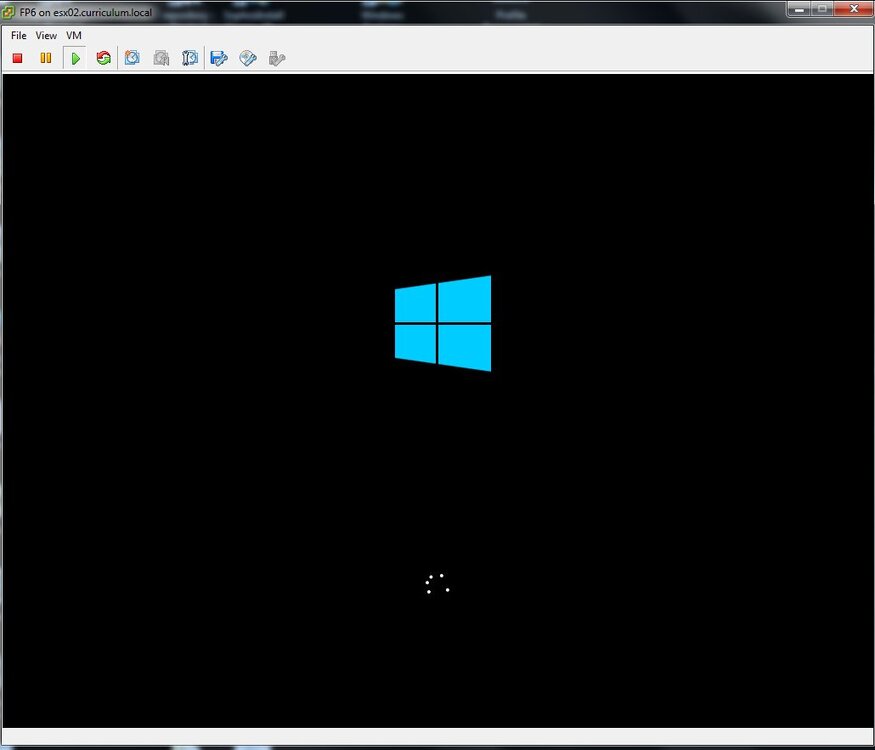Open the File menu
The height and width of the screenshot is (750, 875).
click(x=18, y=36)
